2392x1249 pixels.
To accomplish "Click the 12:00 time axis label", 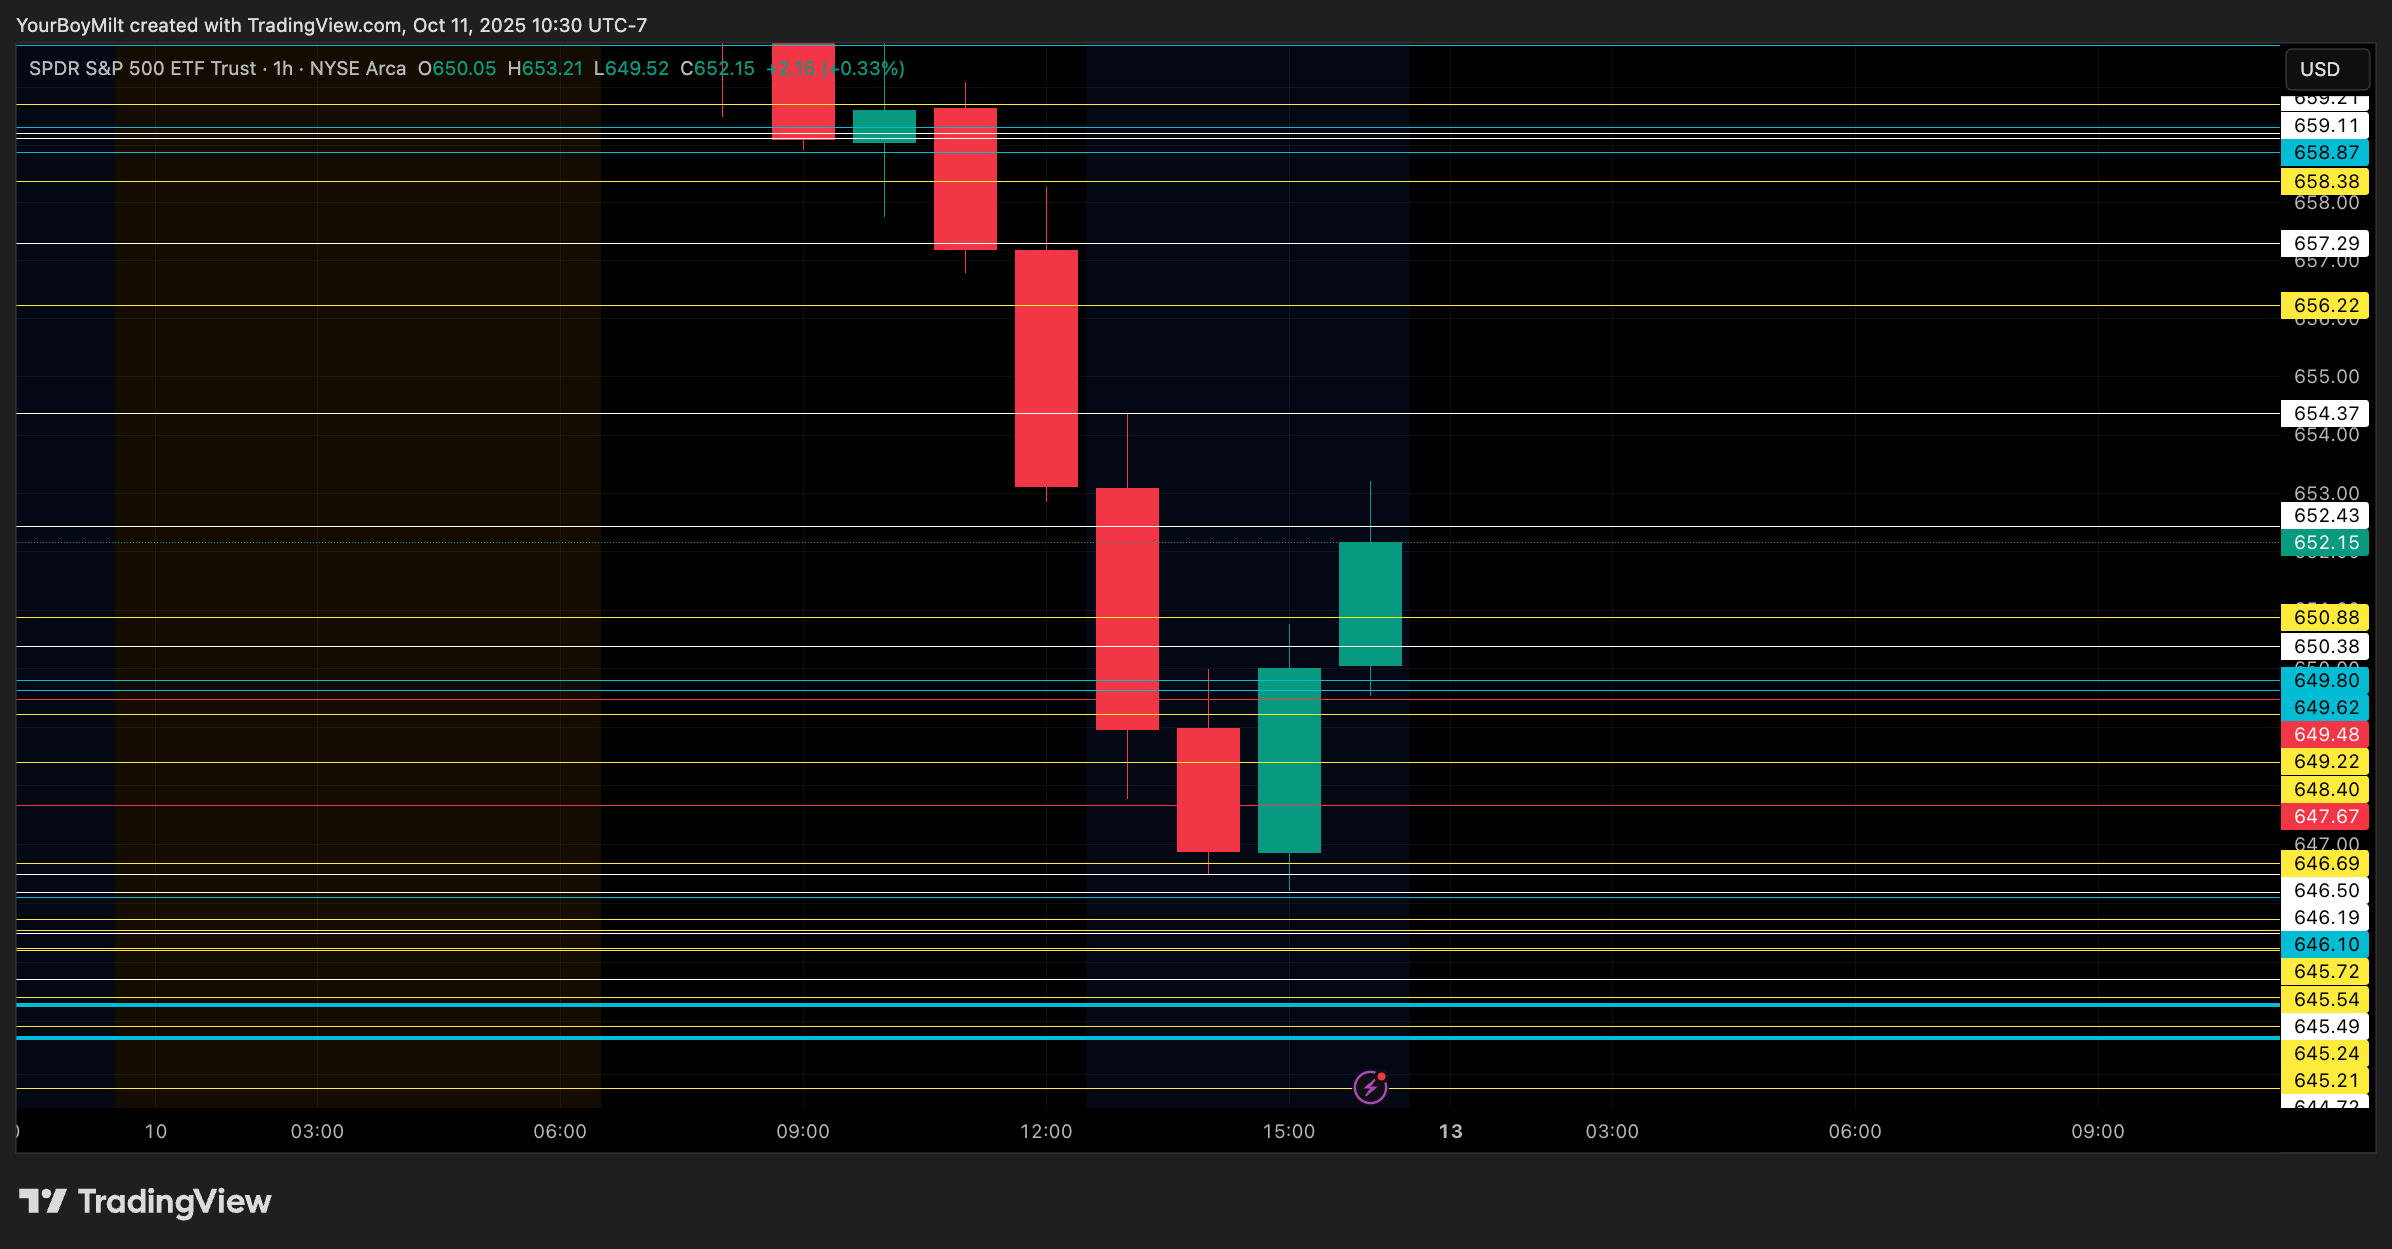I will coord(1046,1131).
